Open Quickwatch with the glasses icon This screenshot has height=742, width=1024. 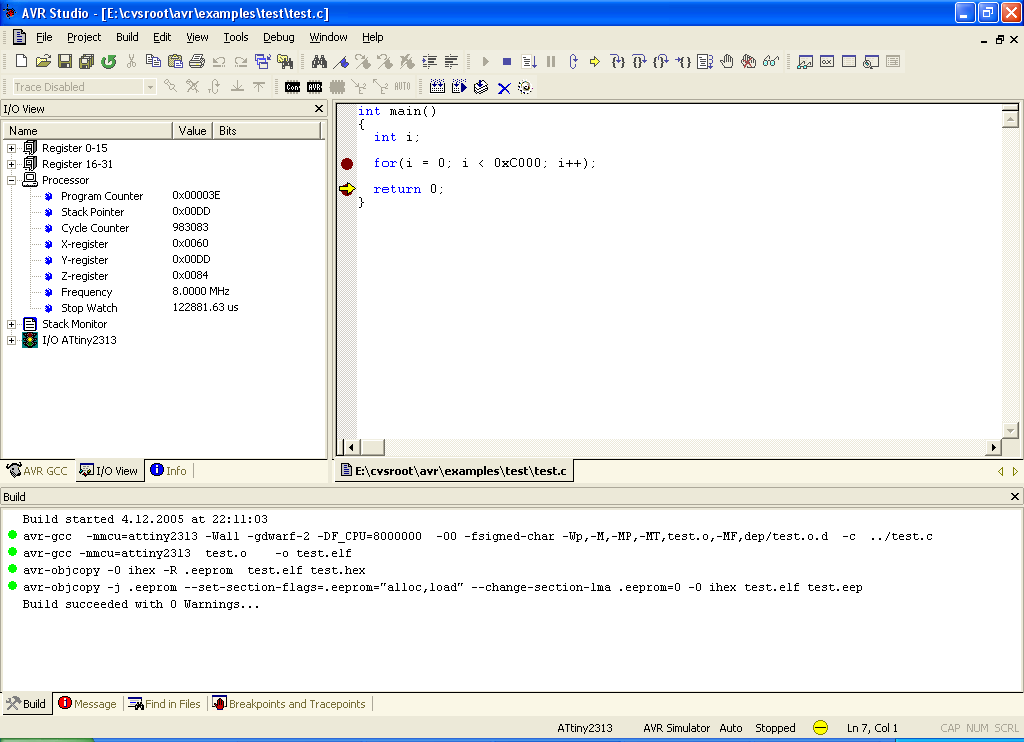pos(770,62)
